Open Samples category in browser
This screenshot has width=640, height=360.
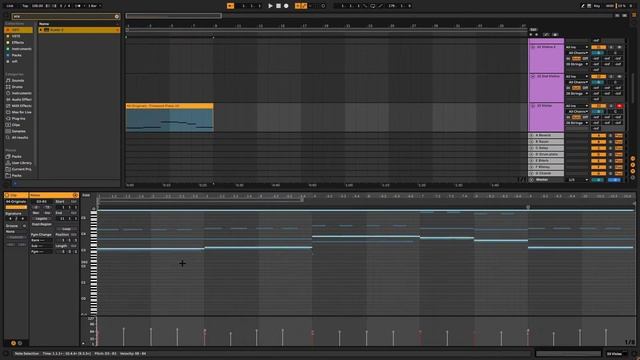(18, 131)
